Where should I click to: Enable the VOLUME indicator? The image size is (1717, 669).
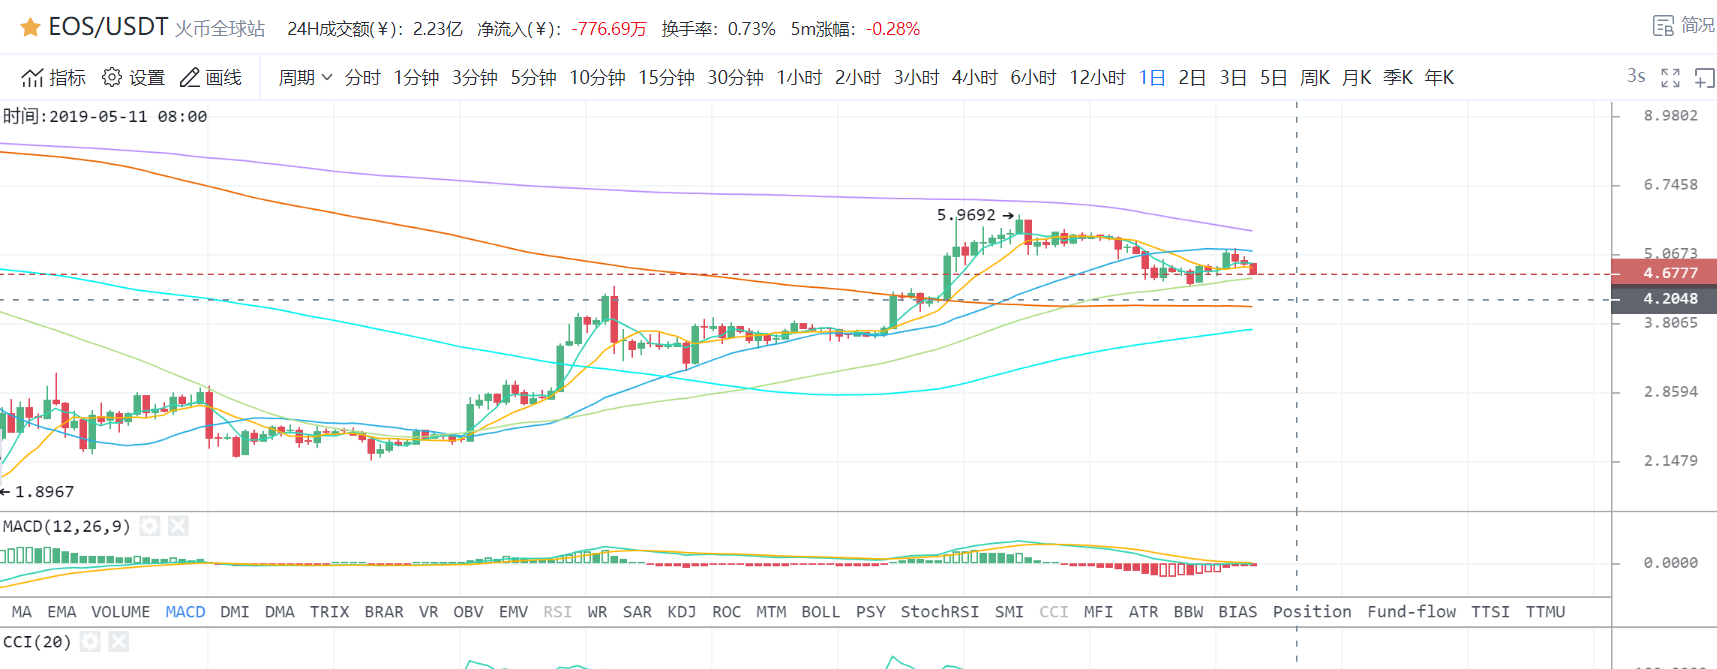tap(120, 612)
